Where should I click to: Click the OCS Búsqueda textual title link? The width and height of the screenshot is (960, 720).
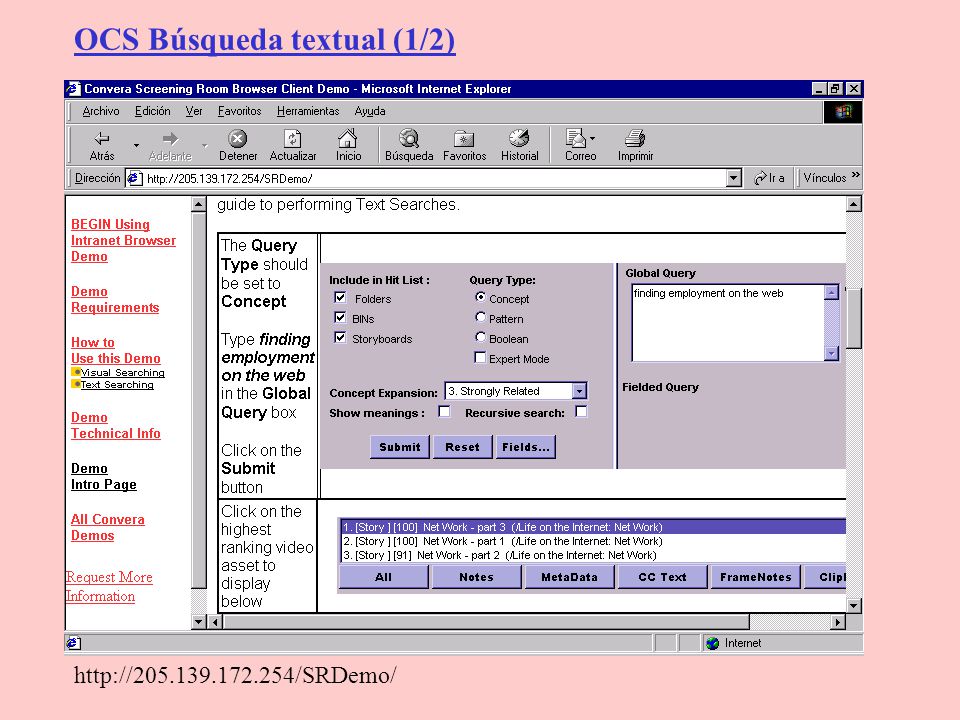point(264,40)
